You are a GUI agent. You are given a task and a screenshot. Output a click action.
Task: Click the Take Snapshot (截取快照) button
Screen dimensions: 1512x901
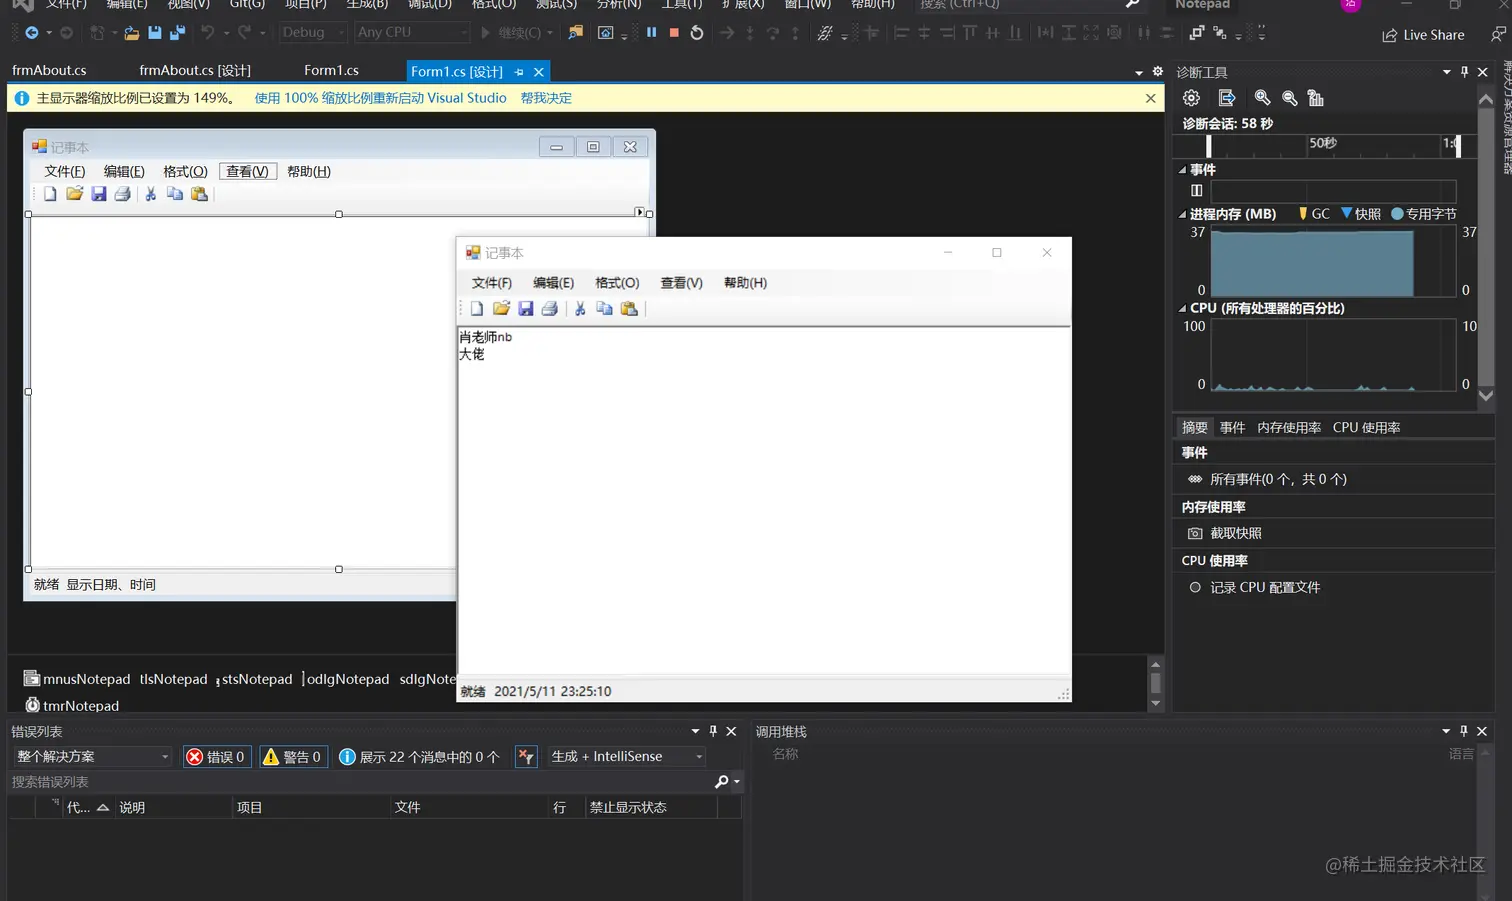tap(1225, 534)
